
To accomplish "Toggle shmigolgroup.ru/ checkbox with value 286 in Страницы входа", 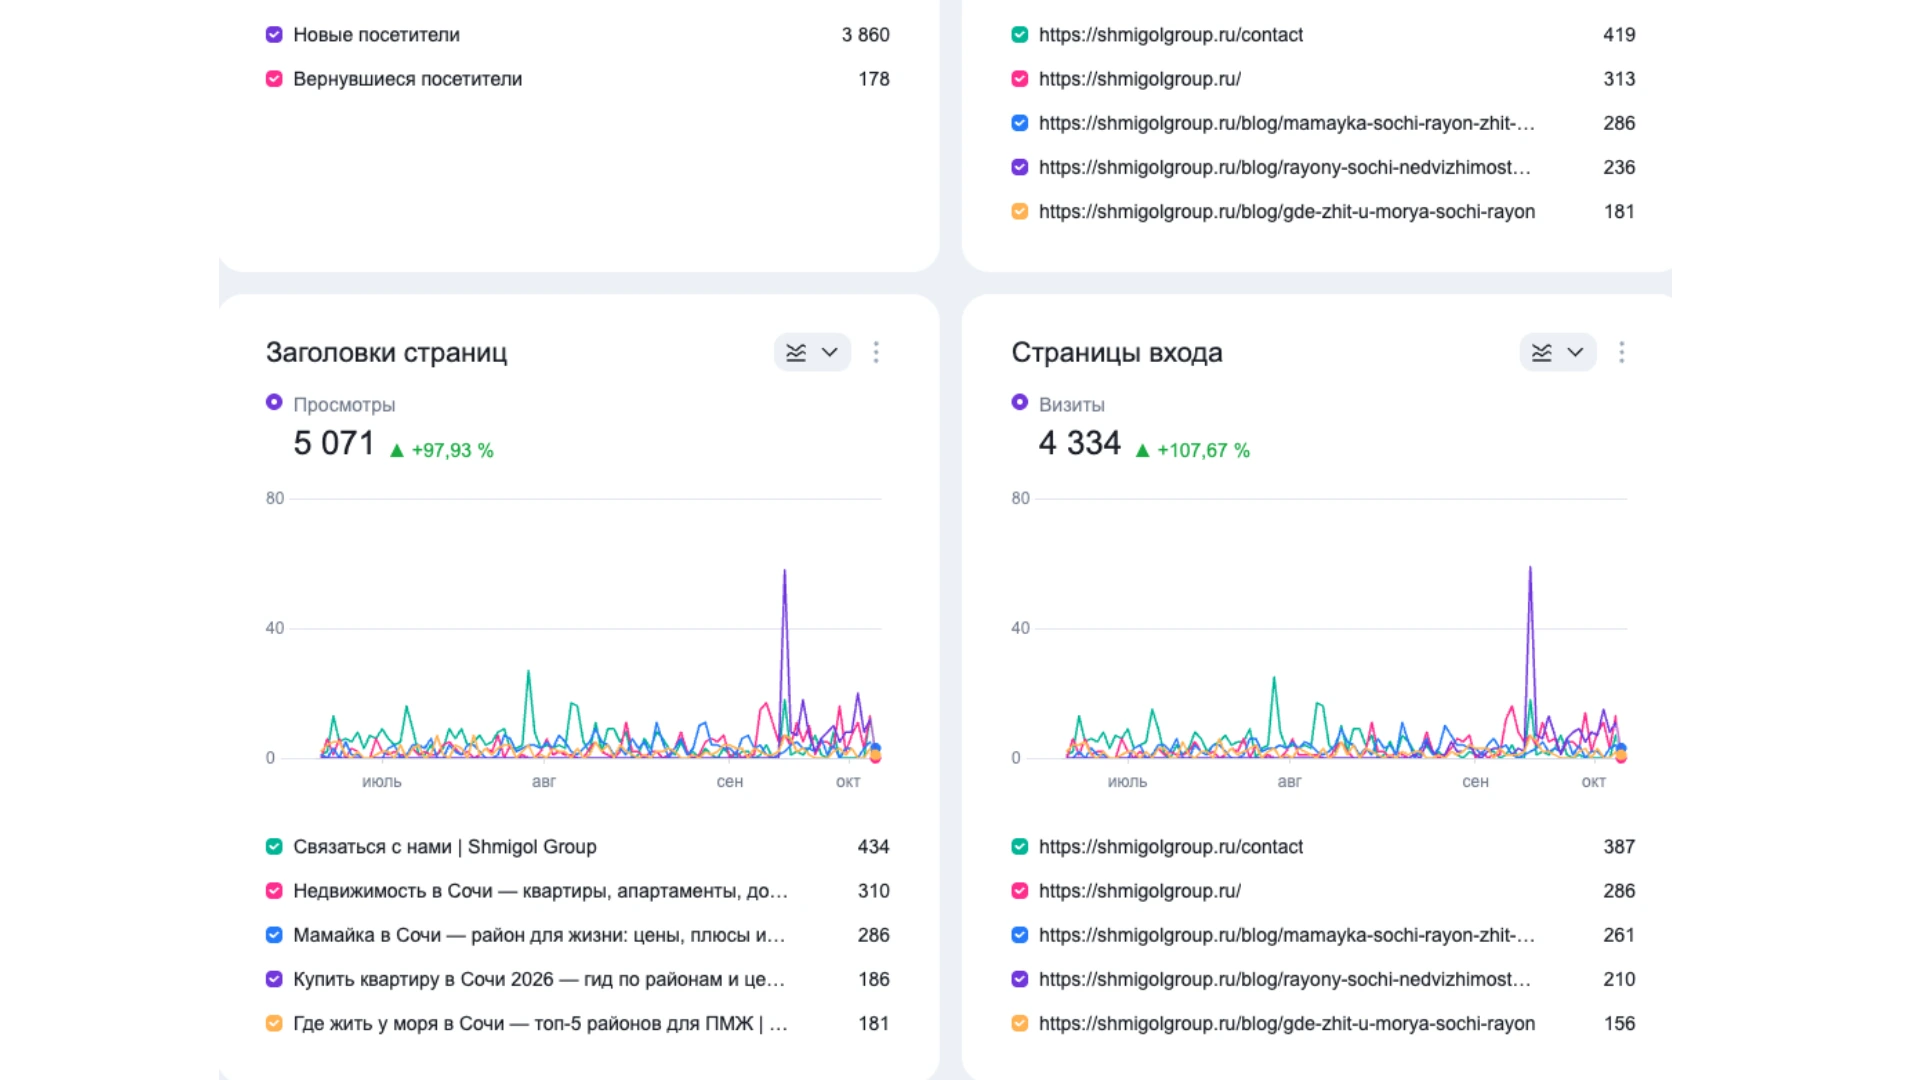I will coord(1020,891).
